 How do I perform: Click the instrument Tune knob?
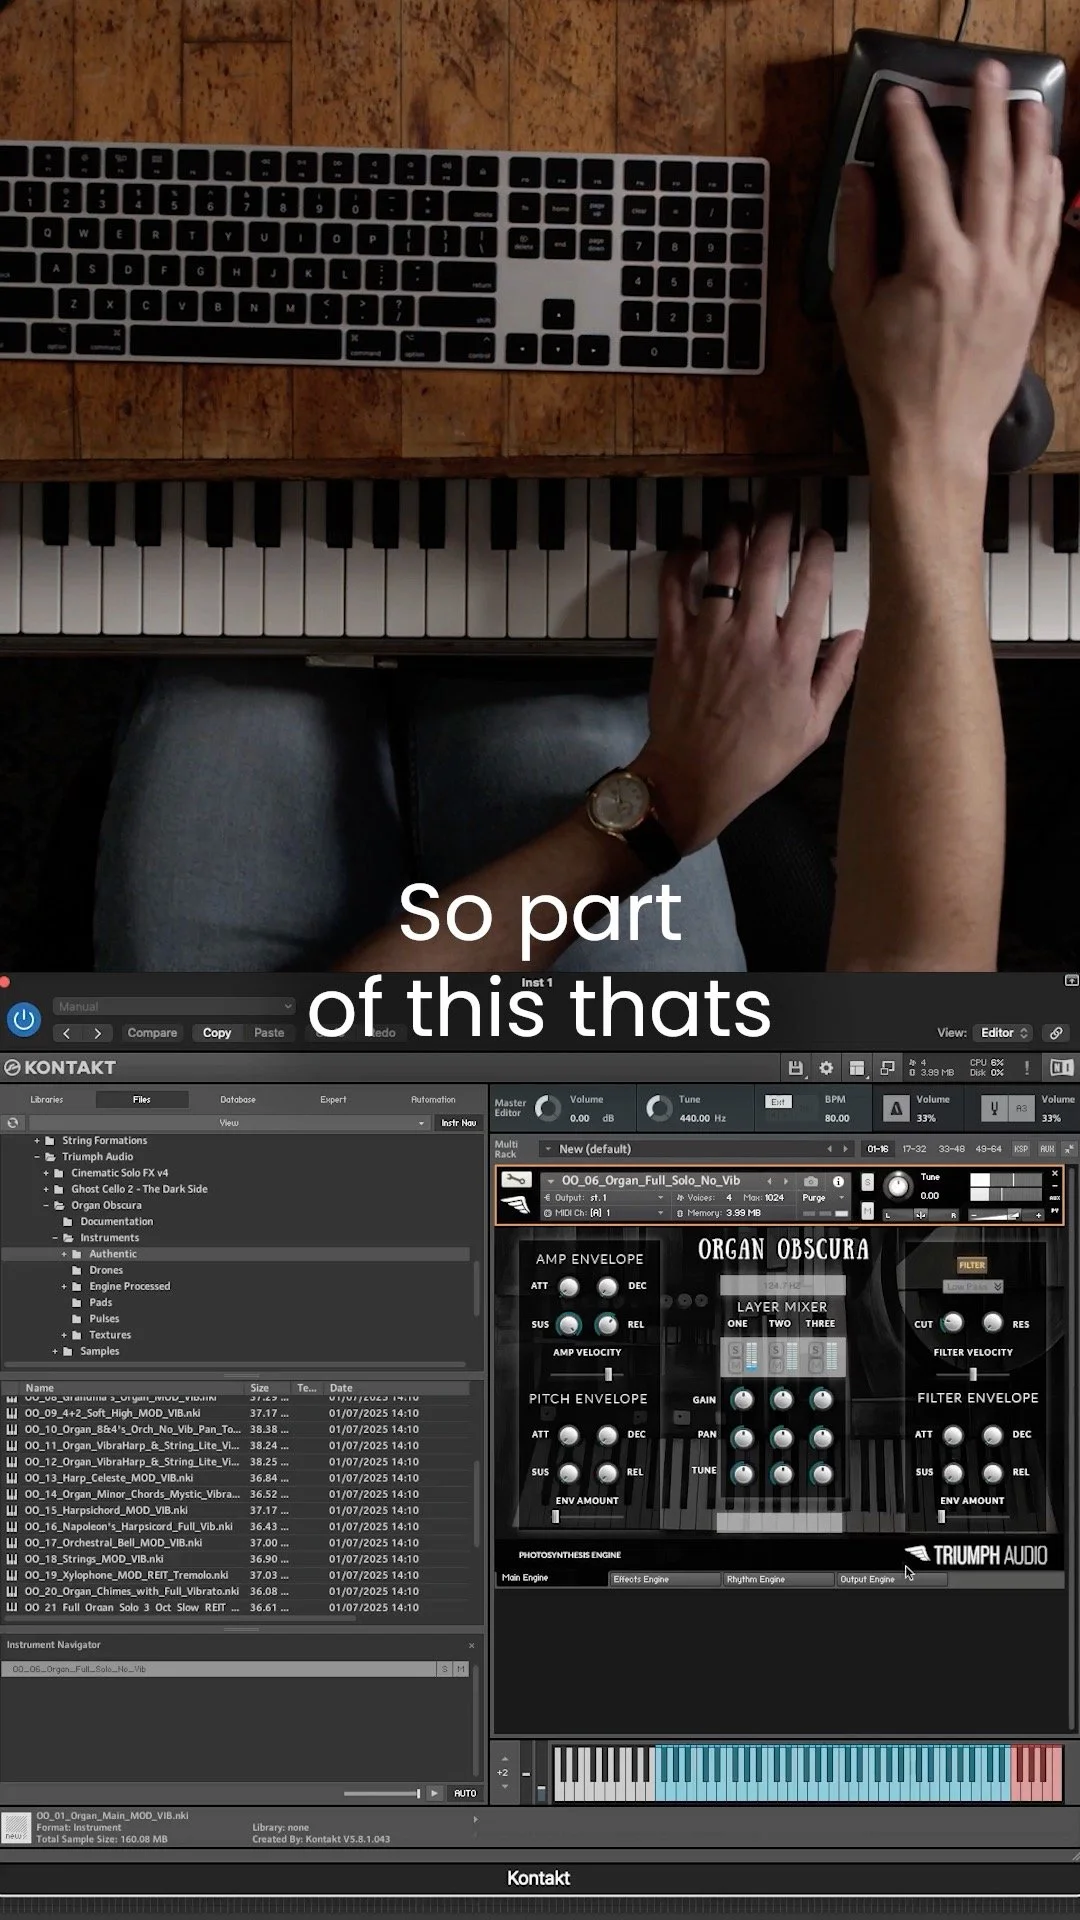(x=898, y=1186)
